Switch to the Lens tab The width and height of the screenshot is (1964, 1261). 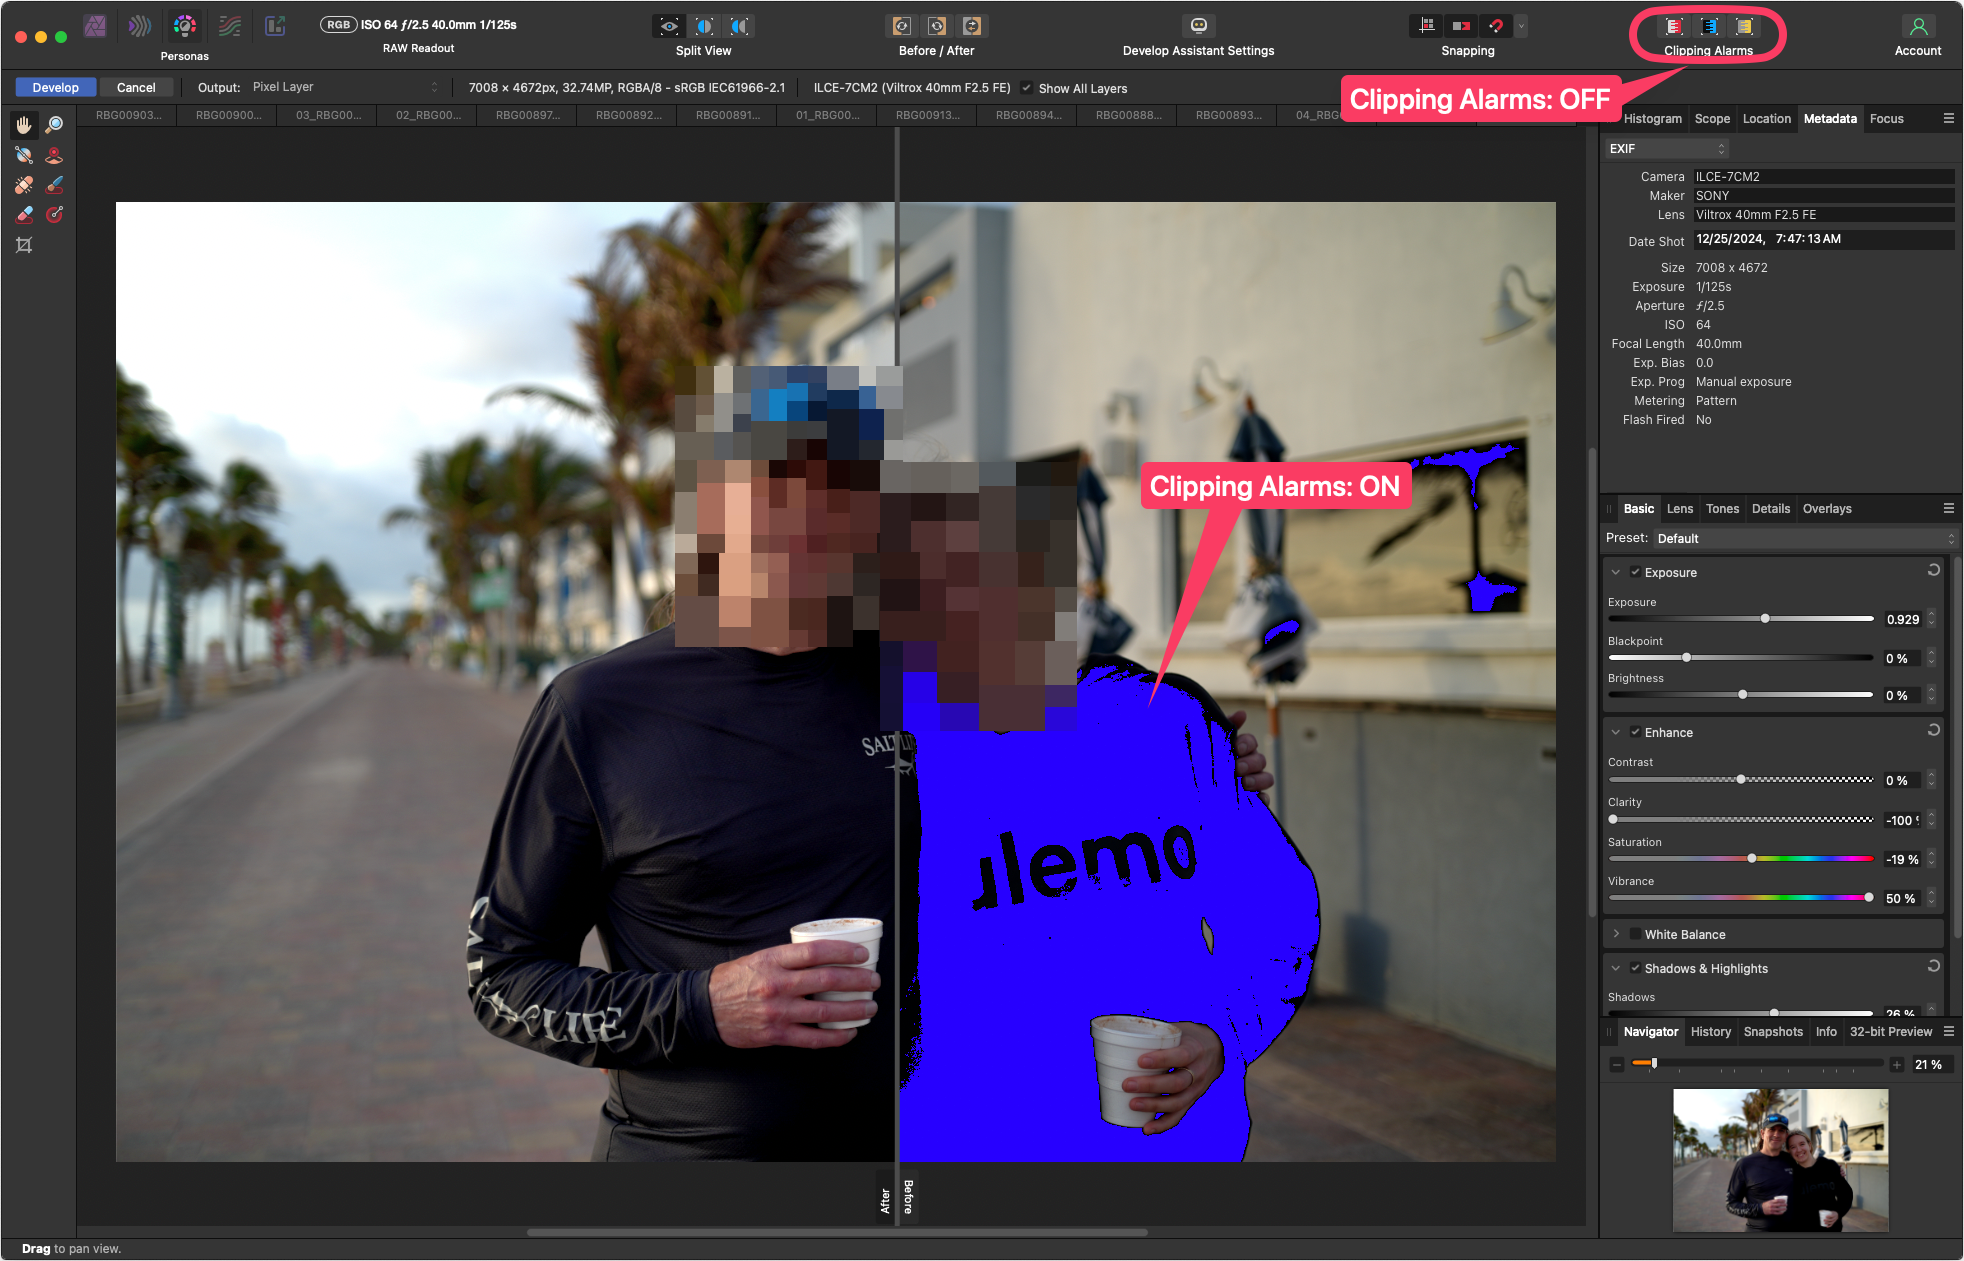point(1679,509)
